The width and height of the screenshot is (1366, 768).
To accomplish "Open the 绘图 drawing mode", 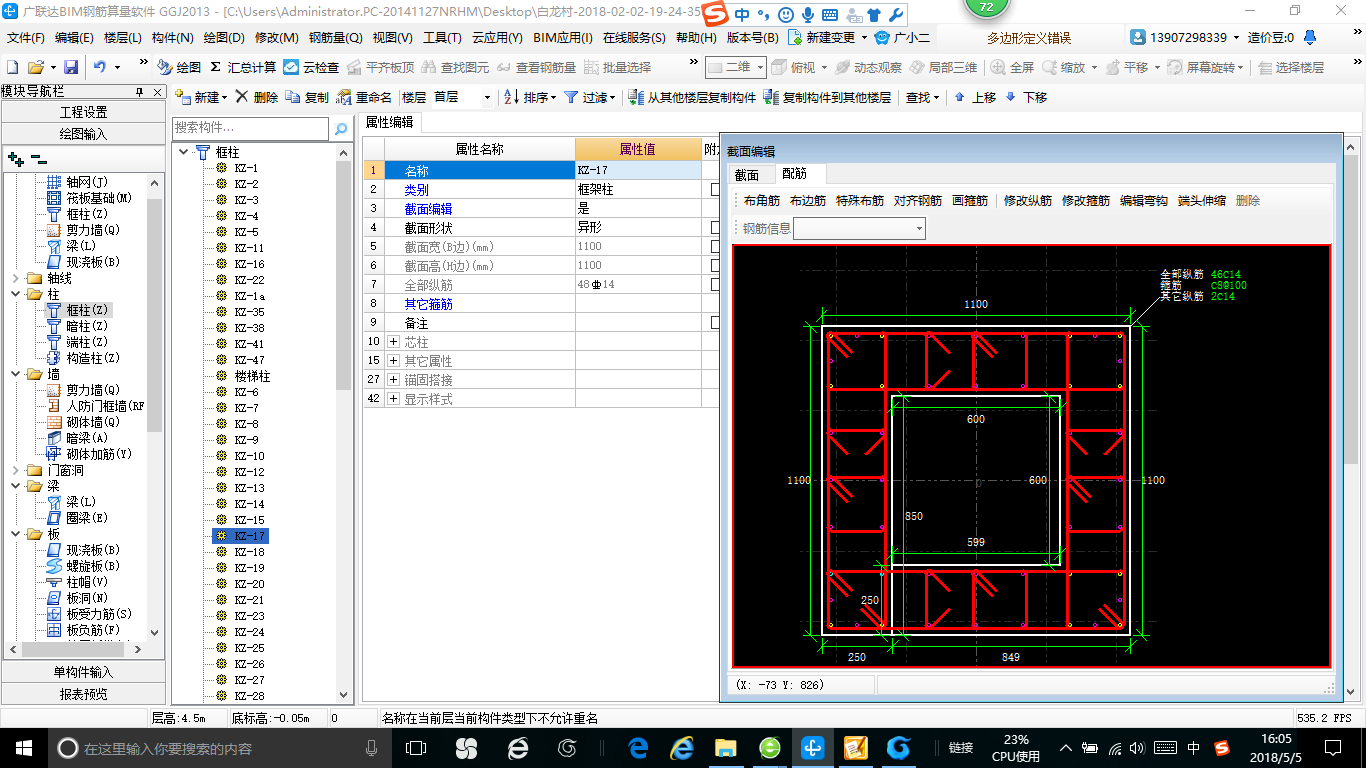I will click(x=179, y=67).
